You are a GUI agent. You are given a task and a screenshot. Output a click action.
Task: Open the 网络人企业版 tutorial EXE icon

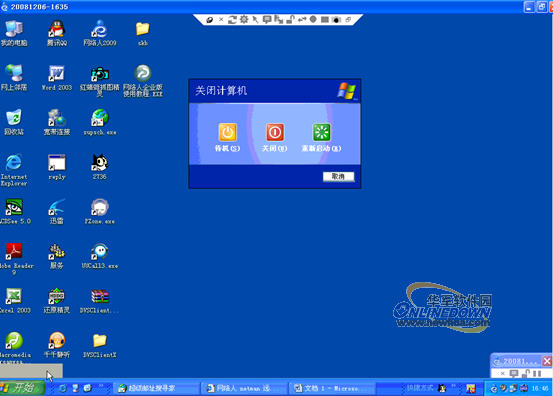coord(143,81)
